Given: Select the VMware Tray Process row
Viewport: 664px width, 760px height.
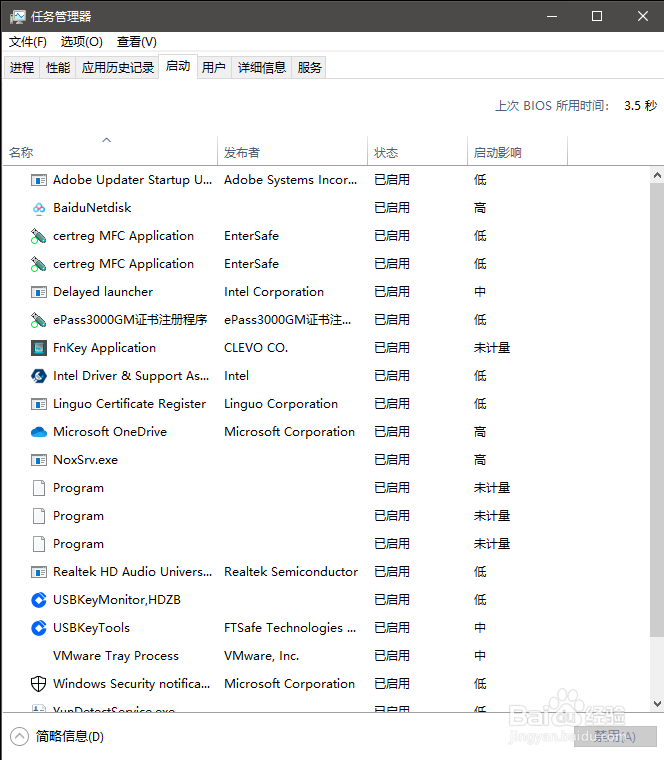Looking at the screenshot, I should point(326,656).
